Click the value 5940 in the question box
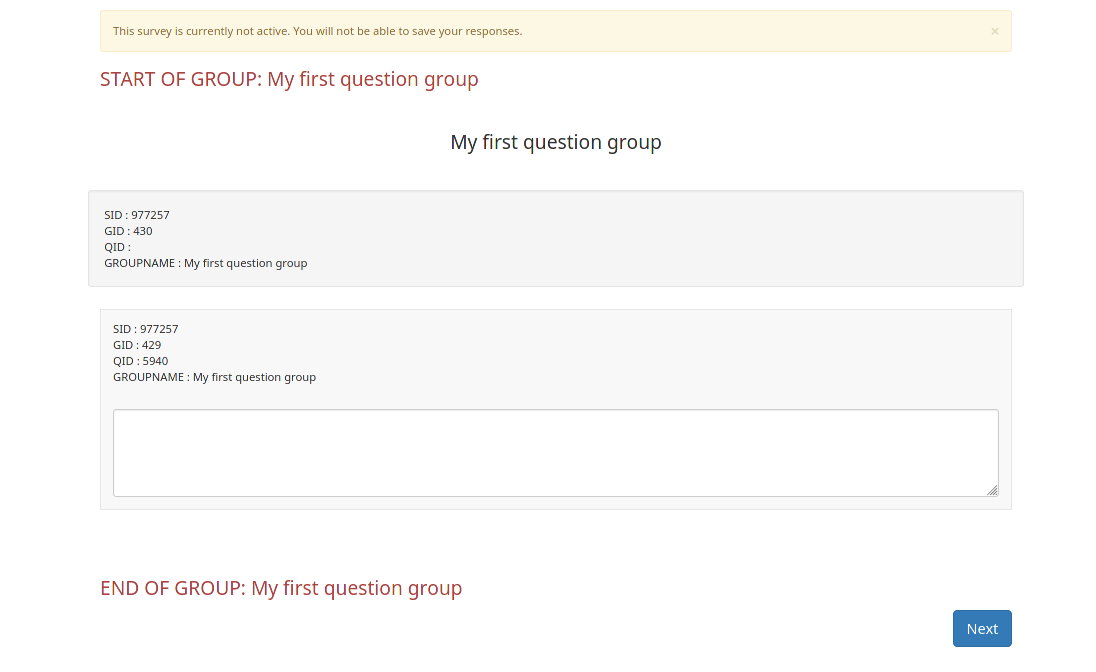The image size is (1096, 672). coord(155,361)
